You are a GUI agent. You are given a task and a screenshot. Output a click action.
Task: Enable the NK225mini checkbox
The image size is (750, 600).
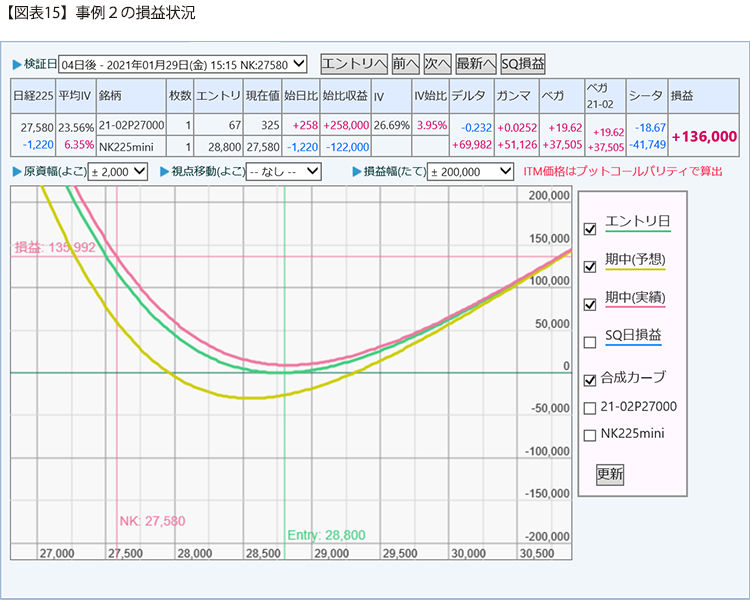point(590,435)
